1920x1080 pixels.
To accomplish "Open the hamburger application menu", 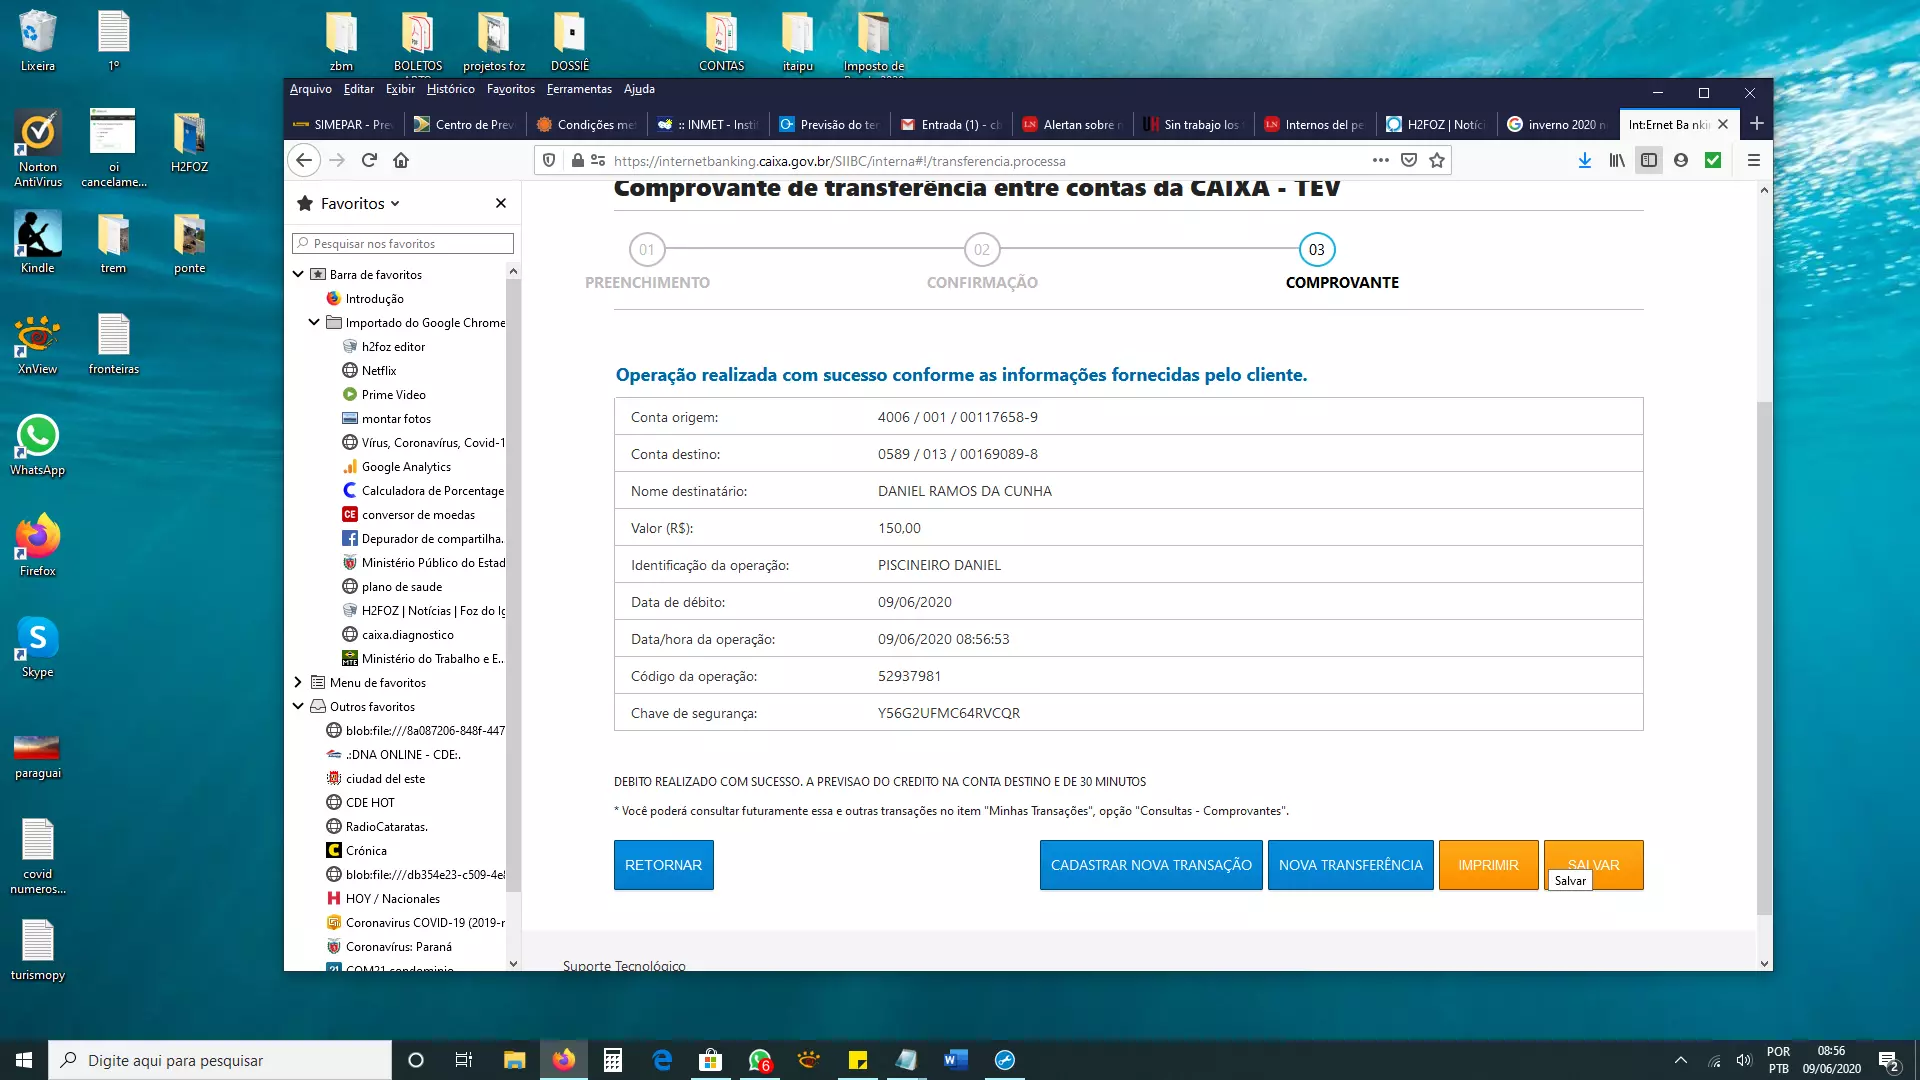I will pyautogui.click(x=1753, y=160).
